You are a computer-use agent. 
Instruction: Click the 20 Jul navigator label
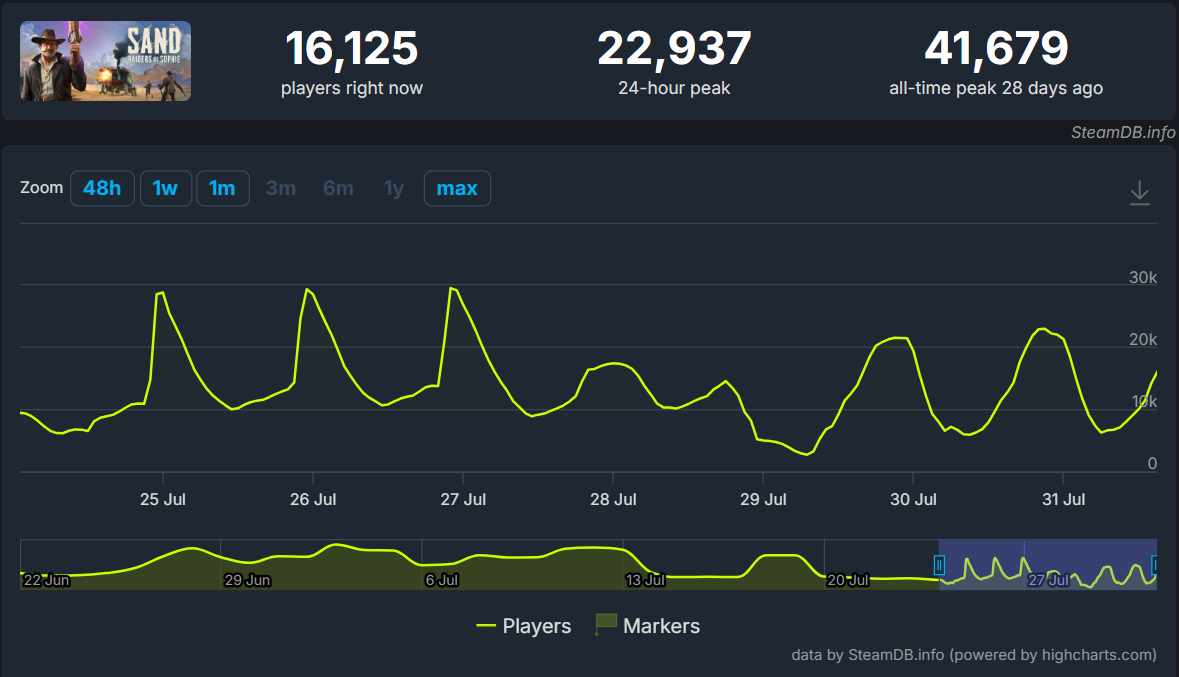coord(848,580)
